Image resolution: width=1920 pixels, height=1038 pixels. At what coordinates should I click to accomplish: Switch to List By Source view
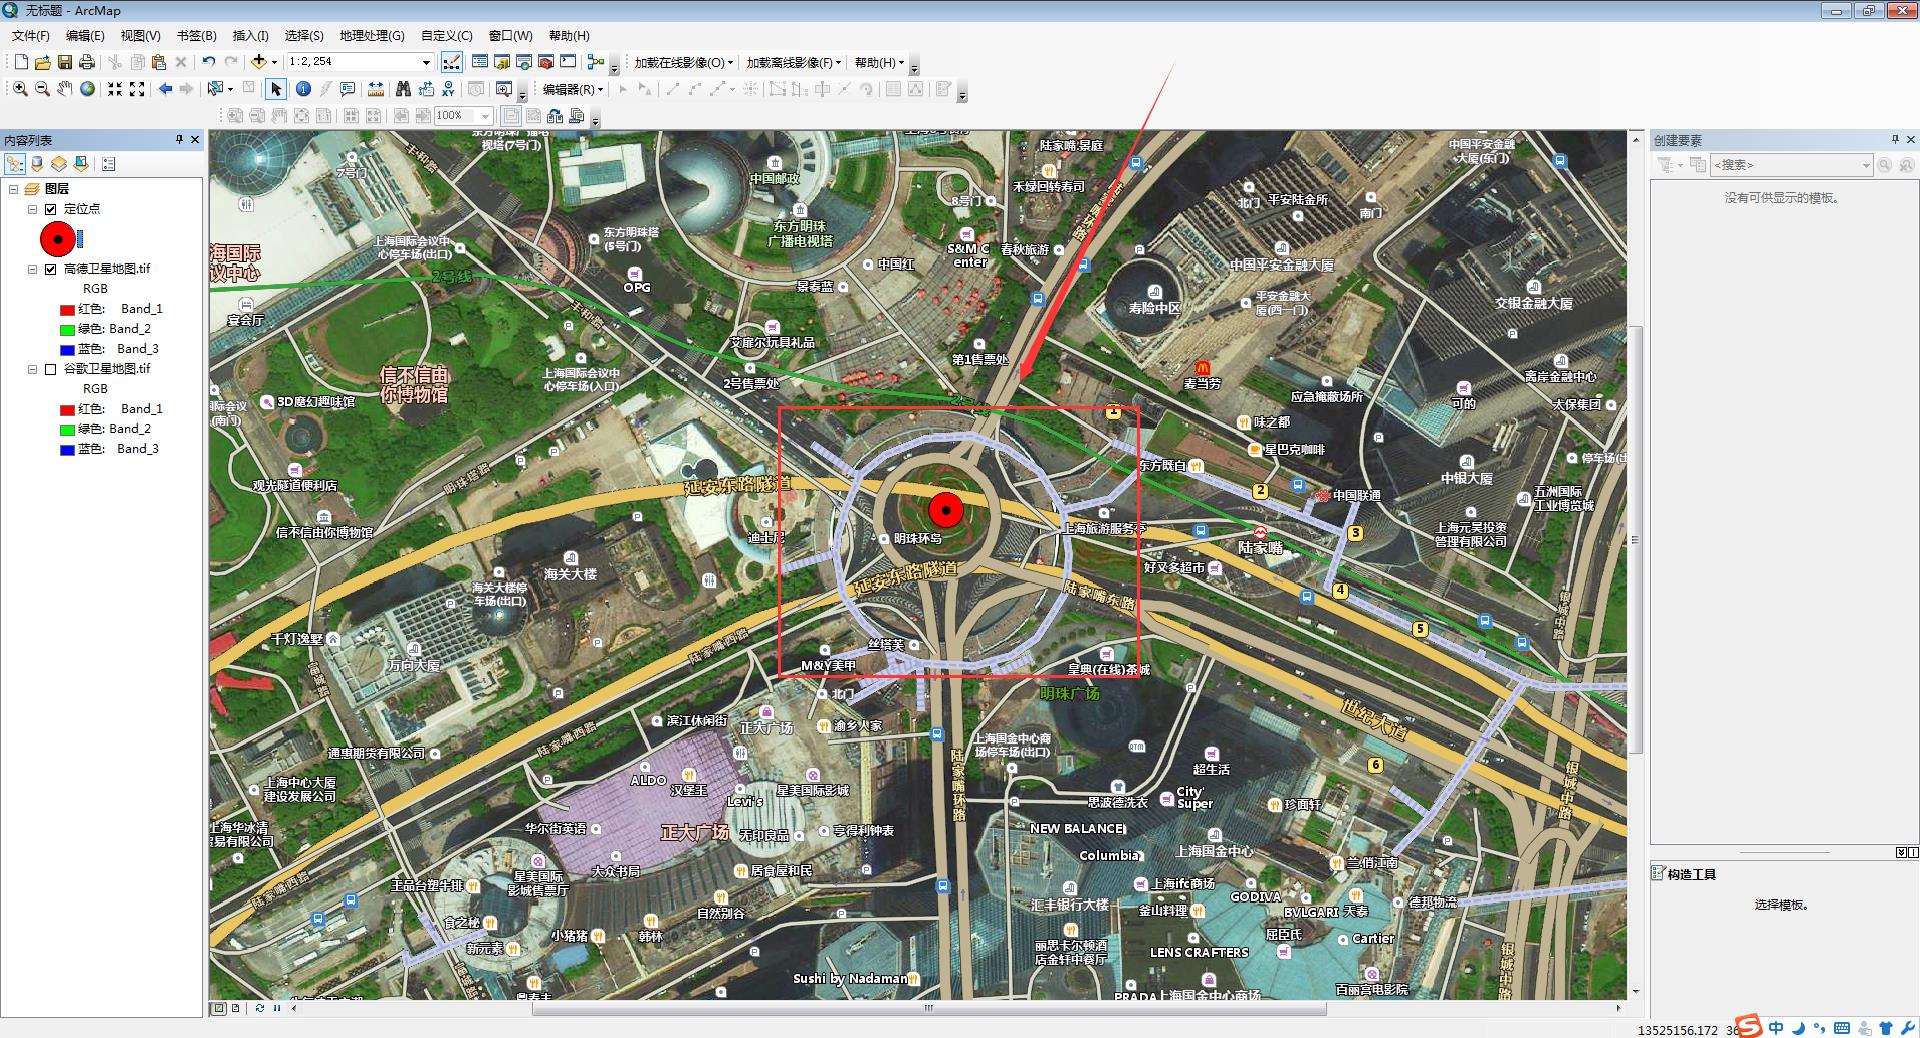37,164
